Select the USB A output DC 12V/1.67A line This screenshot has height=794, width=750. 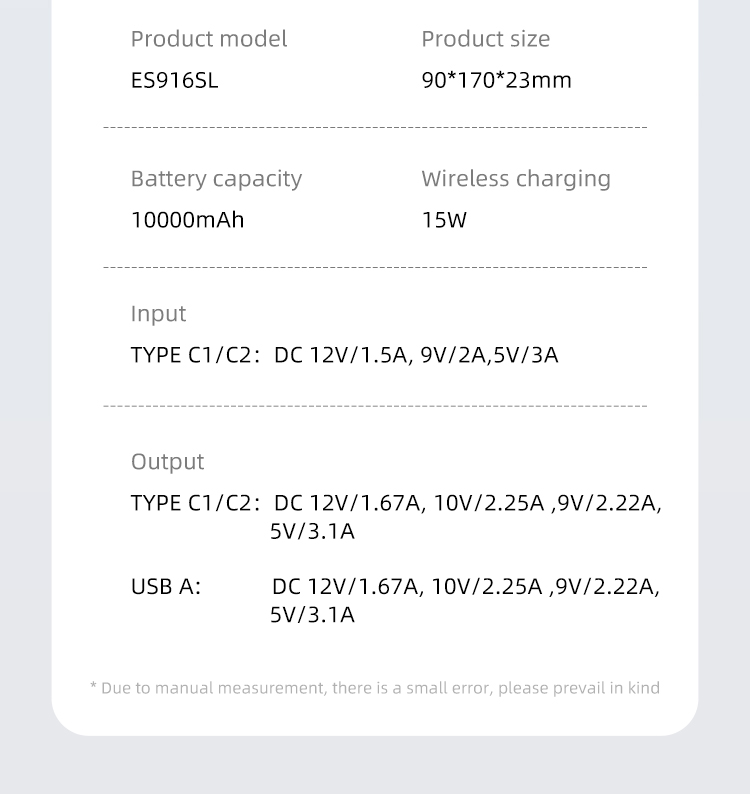click(x=465, y=586)
